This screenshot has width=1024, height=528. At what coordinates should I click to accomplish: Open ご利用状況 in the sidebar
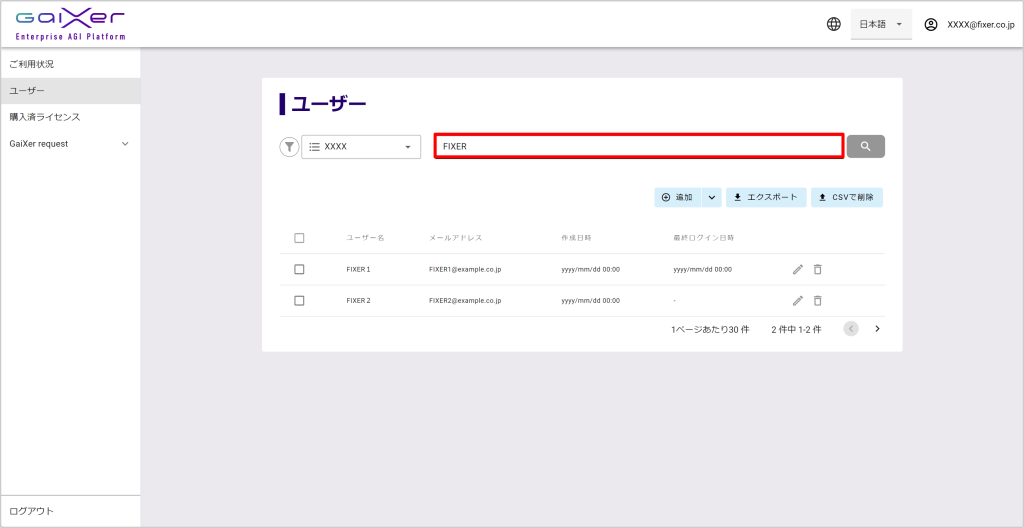click(x=32, y=64)
